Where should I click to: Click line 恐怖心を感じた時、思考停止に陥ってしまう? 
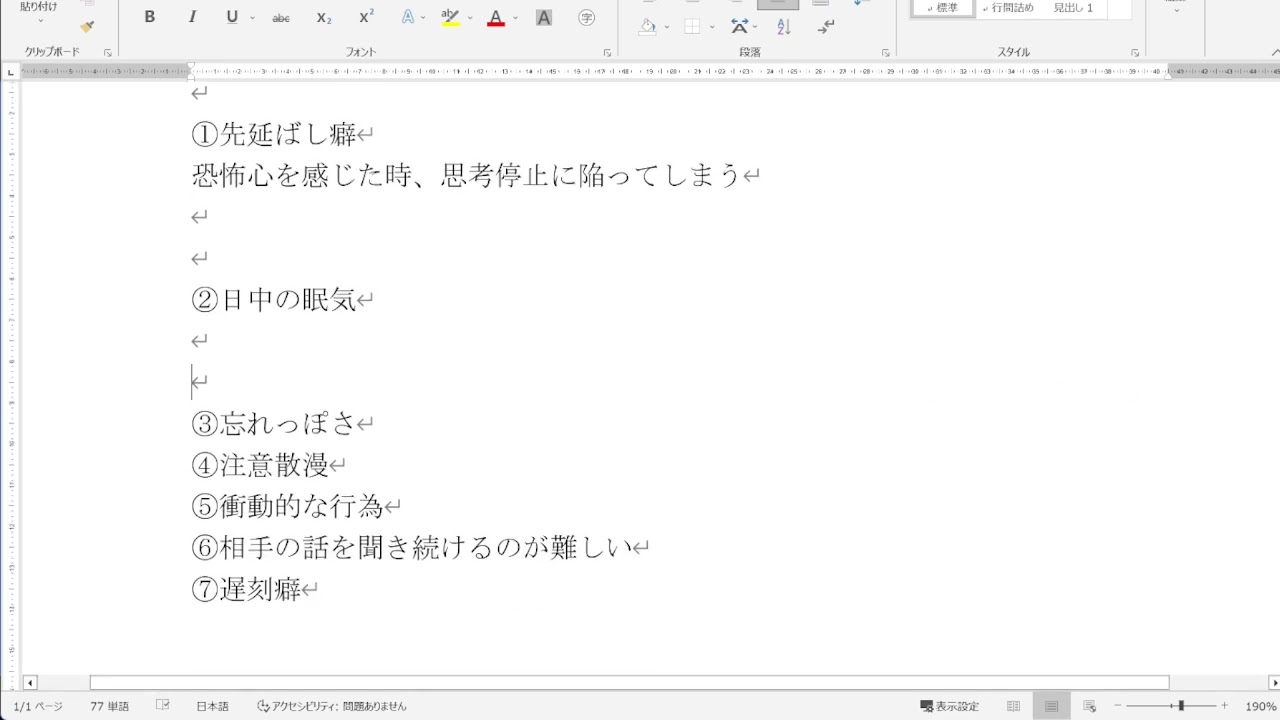coord(466,175)
